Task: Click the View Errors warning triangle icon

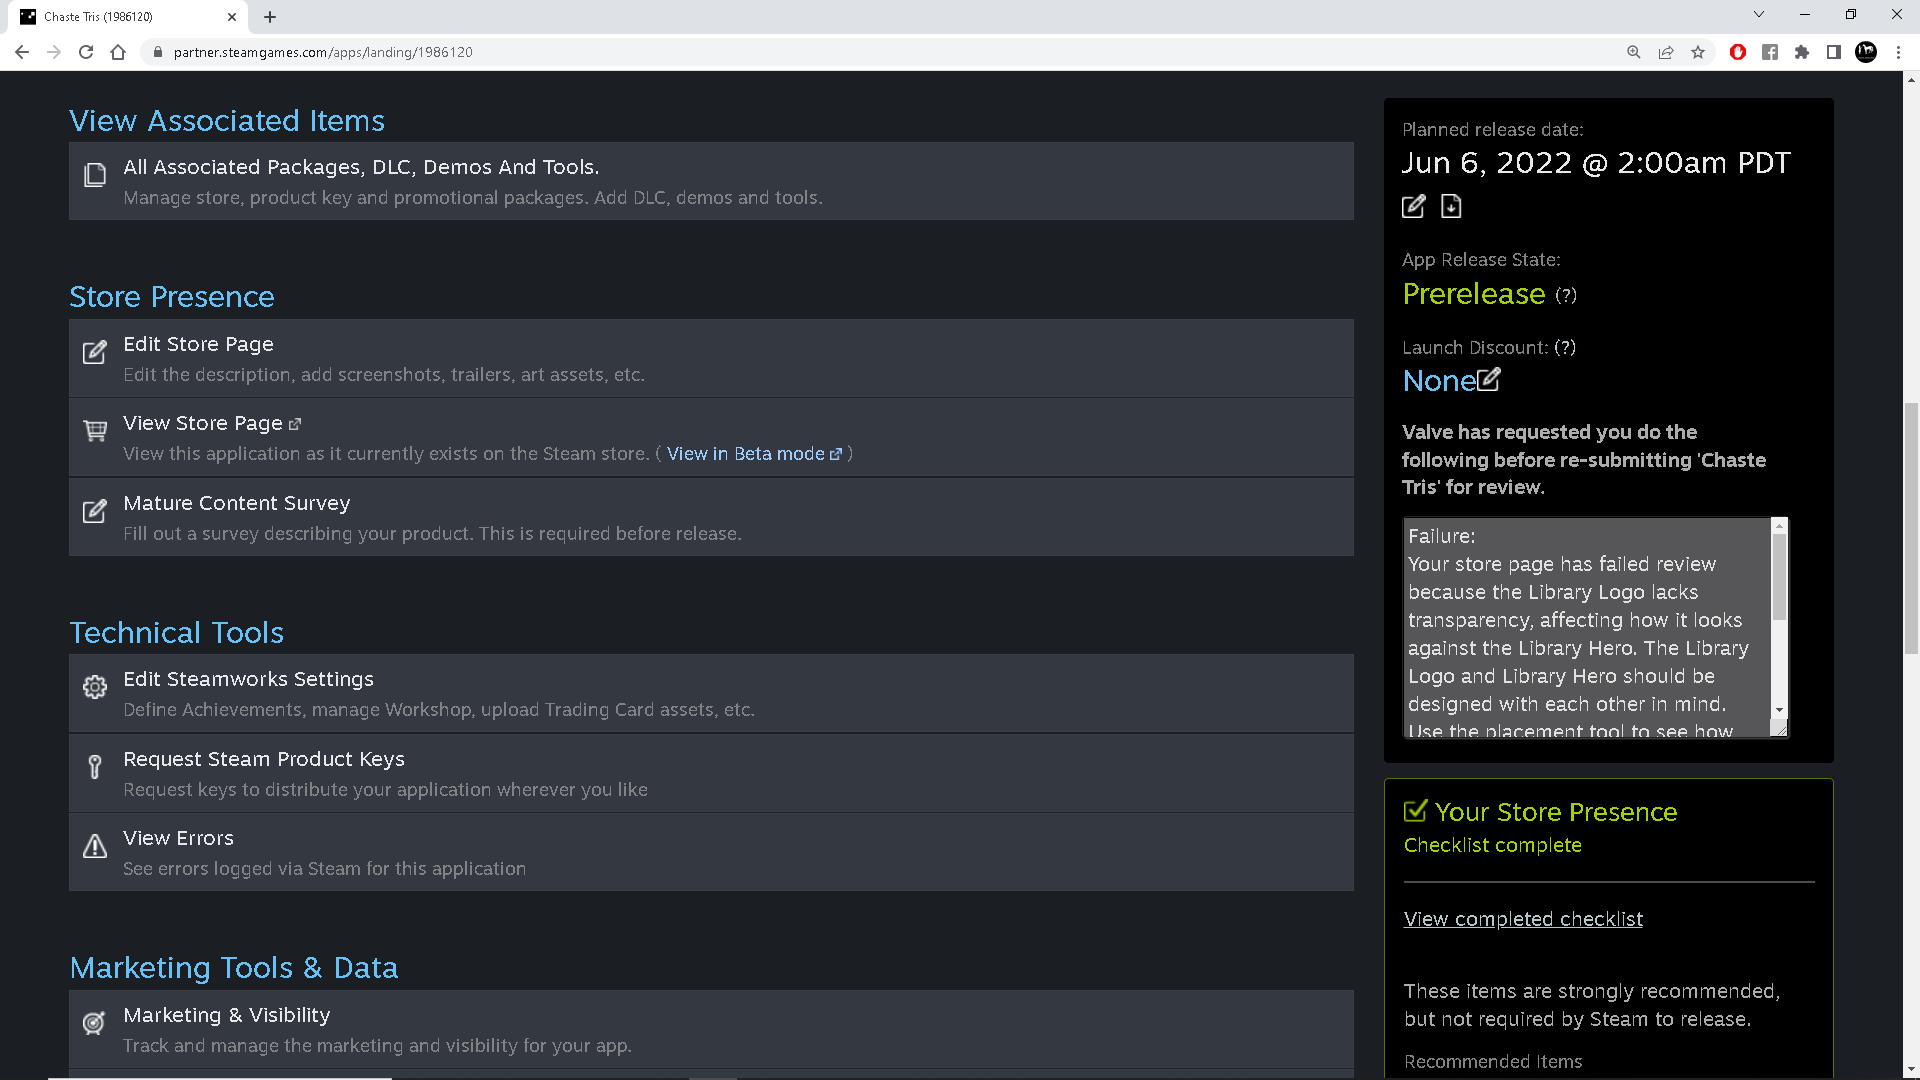Action: pyautogui.click(x=95, y=847)
